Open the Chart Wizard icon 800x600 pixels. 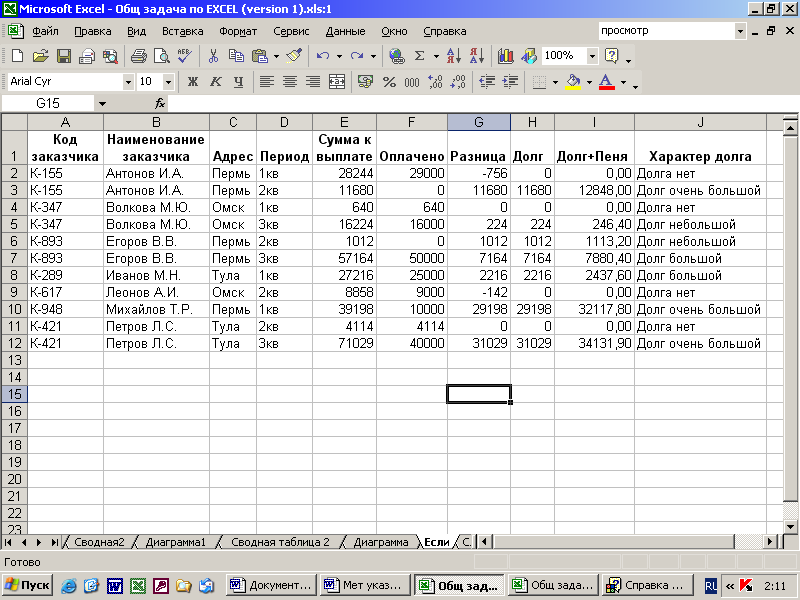point(505,56)
